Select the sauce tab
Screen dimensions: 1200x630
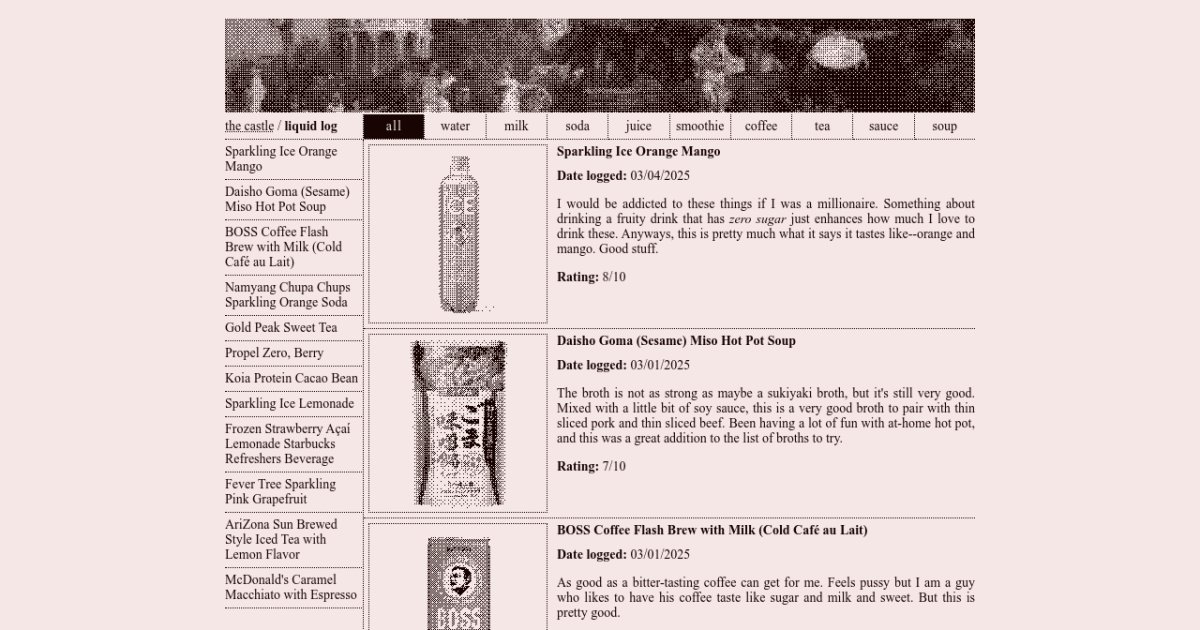click(x=883, y=126)
